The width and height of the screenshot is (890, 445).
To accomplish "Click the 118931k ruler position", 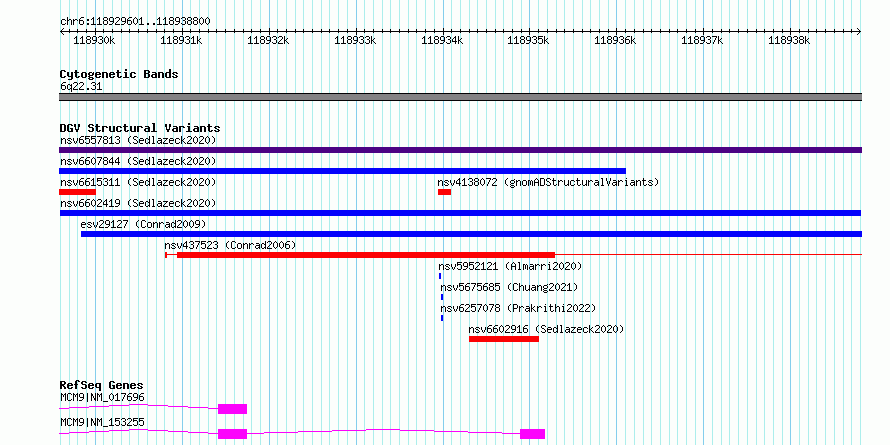I will (181, 40).
